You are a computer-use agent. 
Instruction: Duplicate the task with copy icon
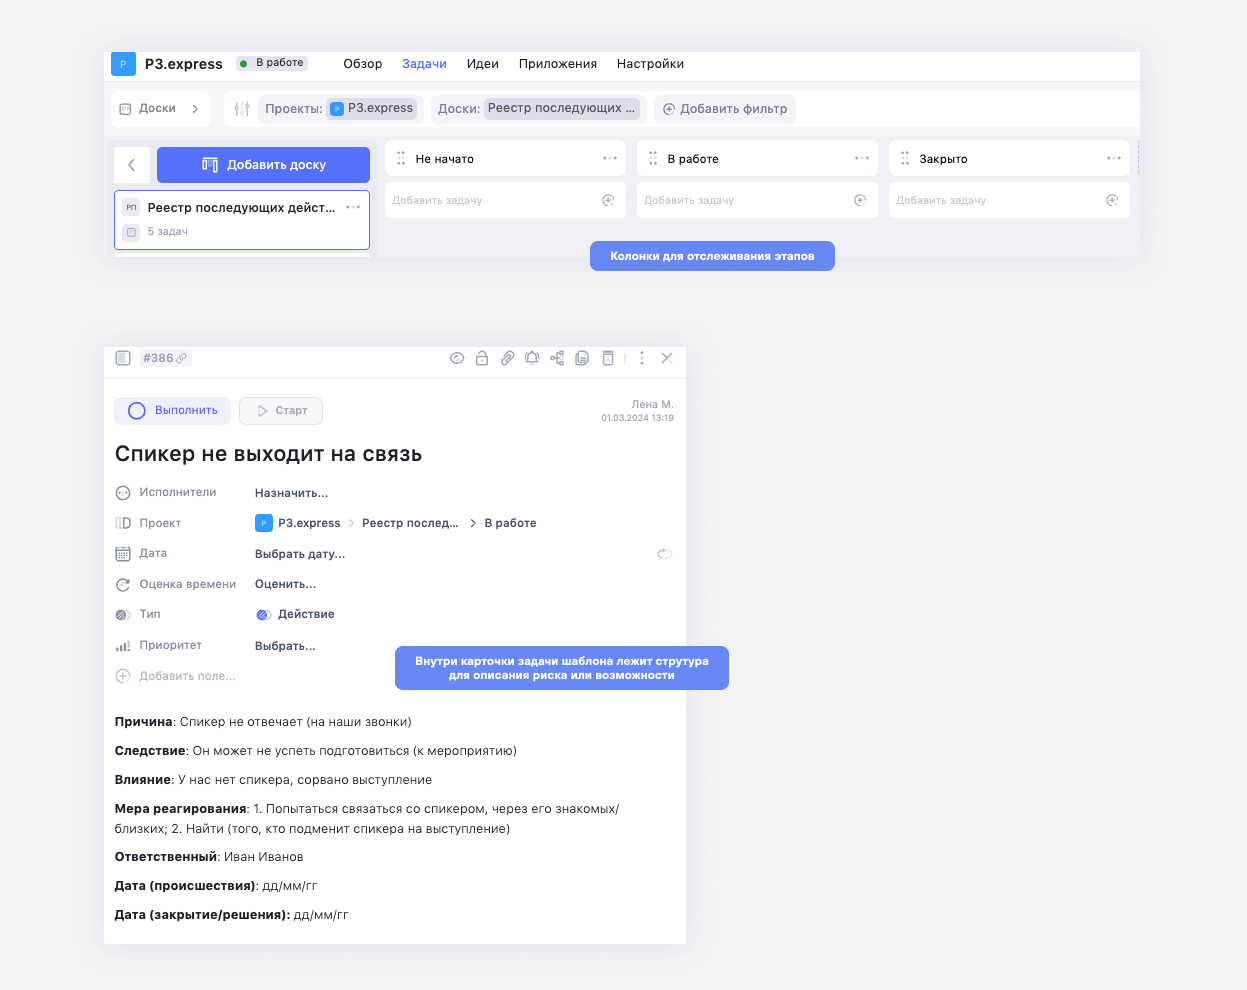(582, 358)
